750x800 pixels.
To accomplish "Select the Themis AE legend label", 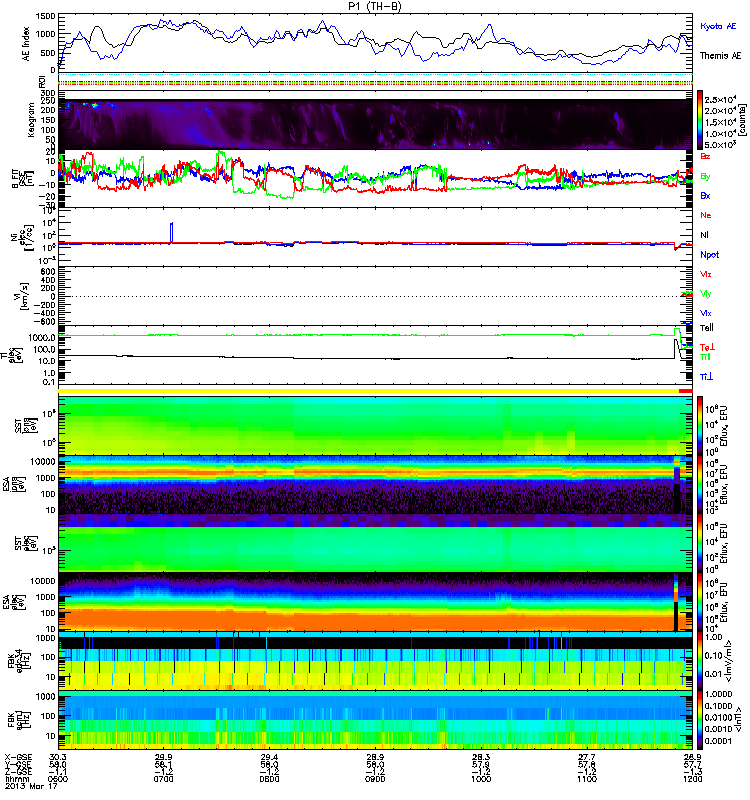I will coord(720,56).
